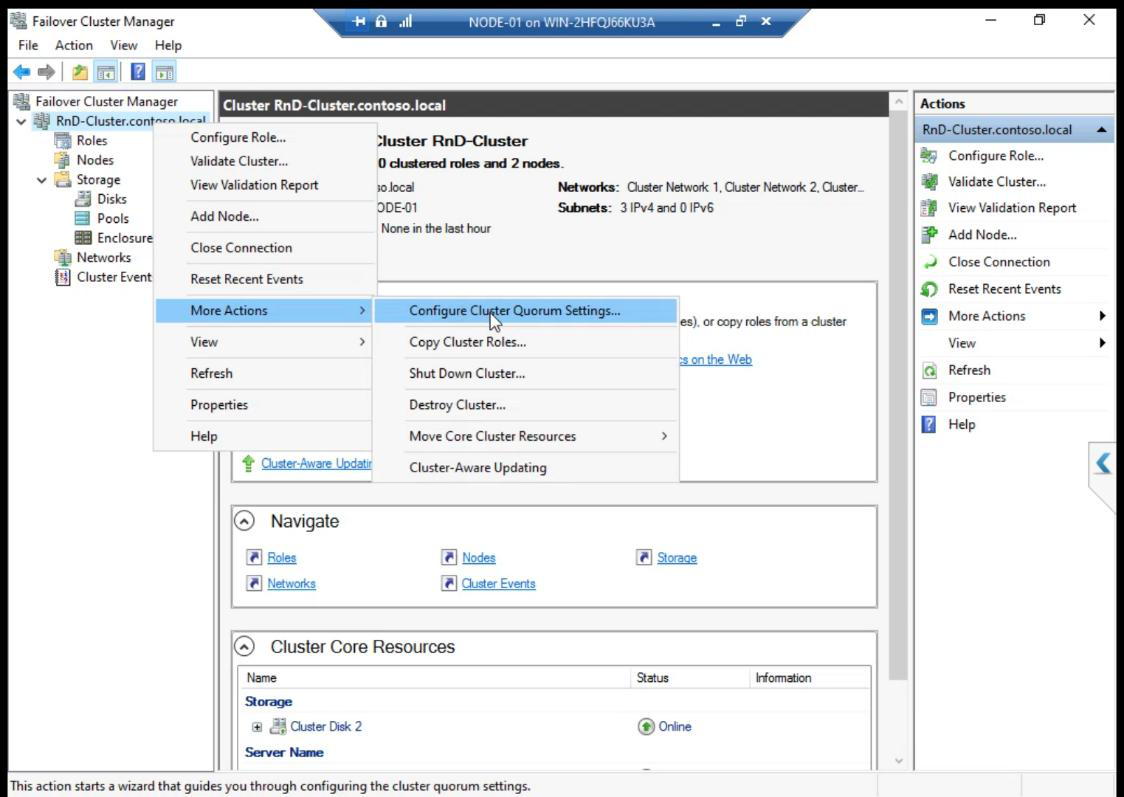Follow the Roles link under Navigate

pyautogui.click(x=282, y=558)
